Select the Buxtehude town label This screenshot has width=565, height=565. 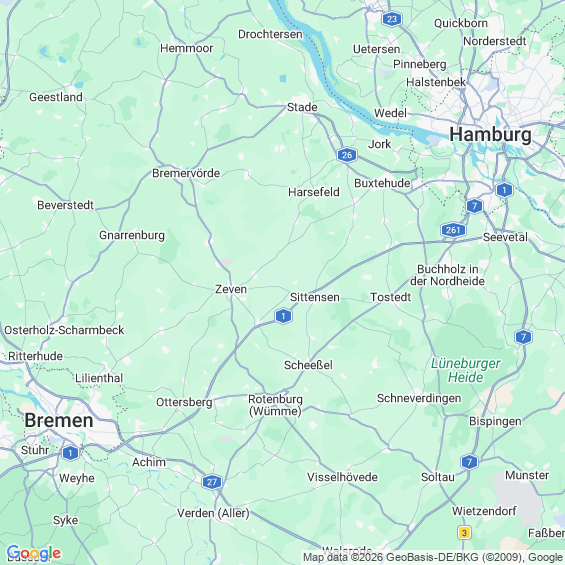[382, 183]
